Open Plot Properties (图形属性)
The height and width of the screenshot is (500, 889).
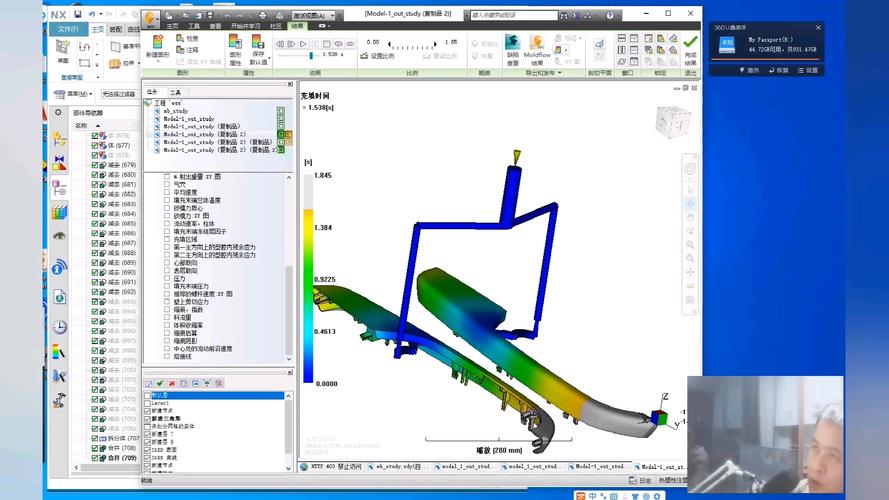point(235,49)
